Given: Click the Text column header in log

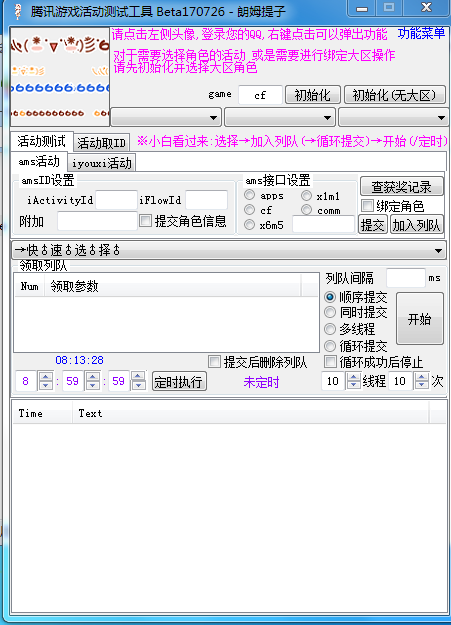Looking at the screenshot, I should pos(251,413).
